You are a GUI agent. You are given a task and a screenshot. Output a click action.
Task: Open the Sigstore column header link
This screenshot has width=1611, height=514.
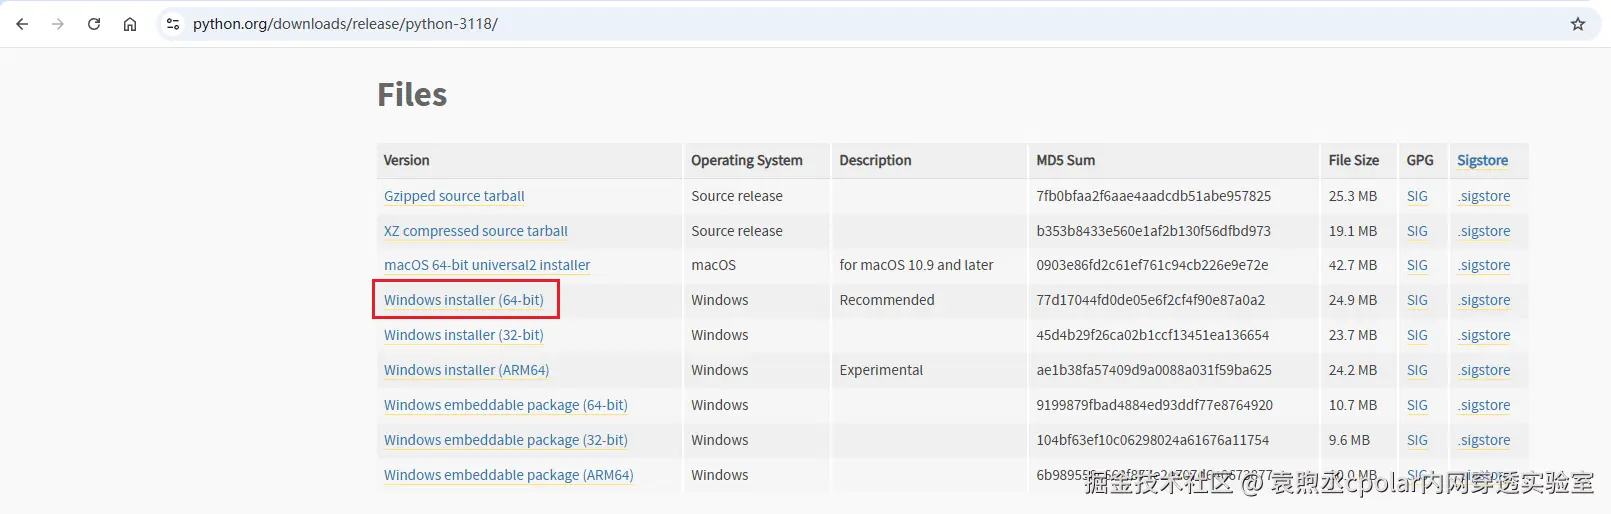[1482, 160]
